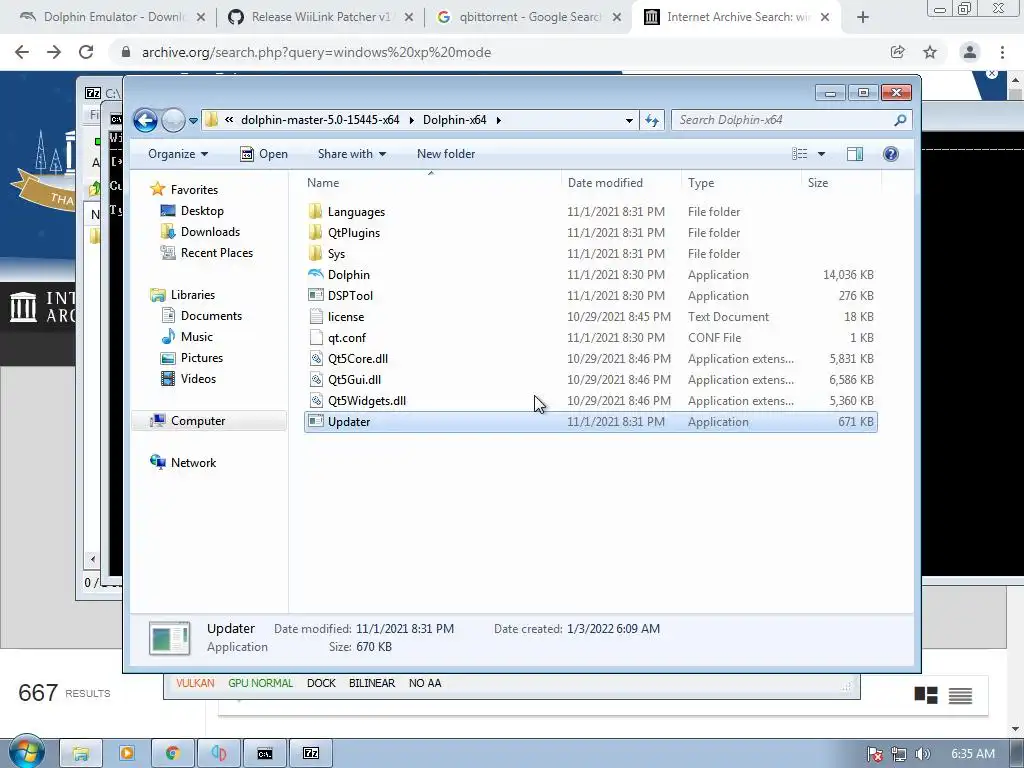This screenshot has width=1024, height=768.
Task: Sort files by Name column
Action: [x=323, y=183]
